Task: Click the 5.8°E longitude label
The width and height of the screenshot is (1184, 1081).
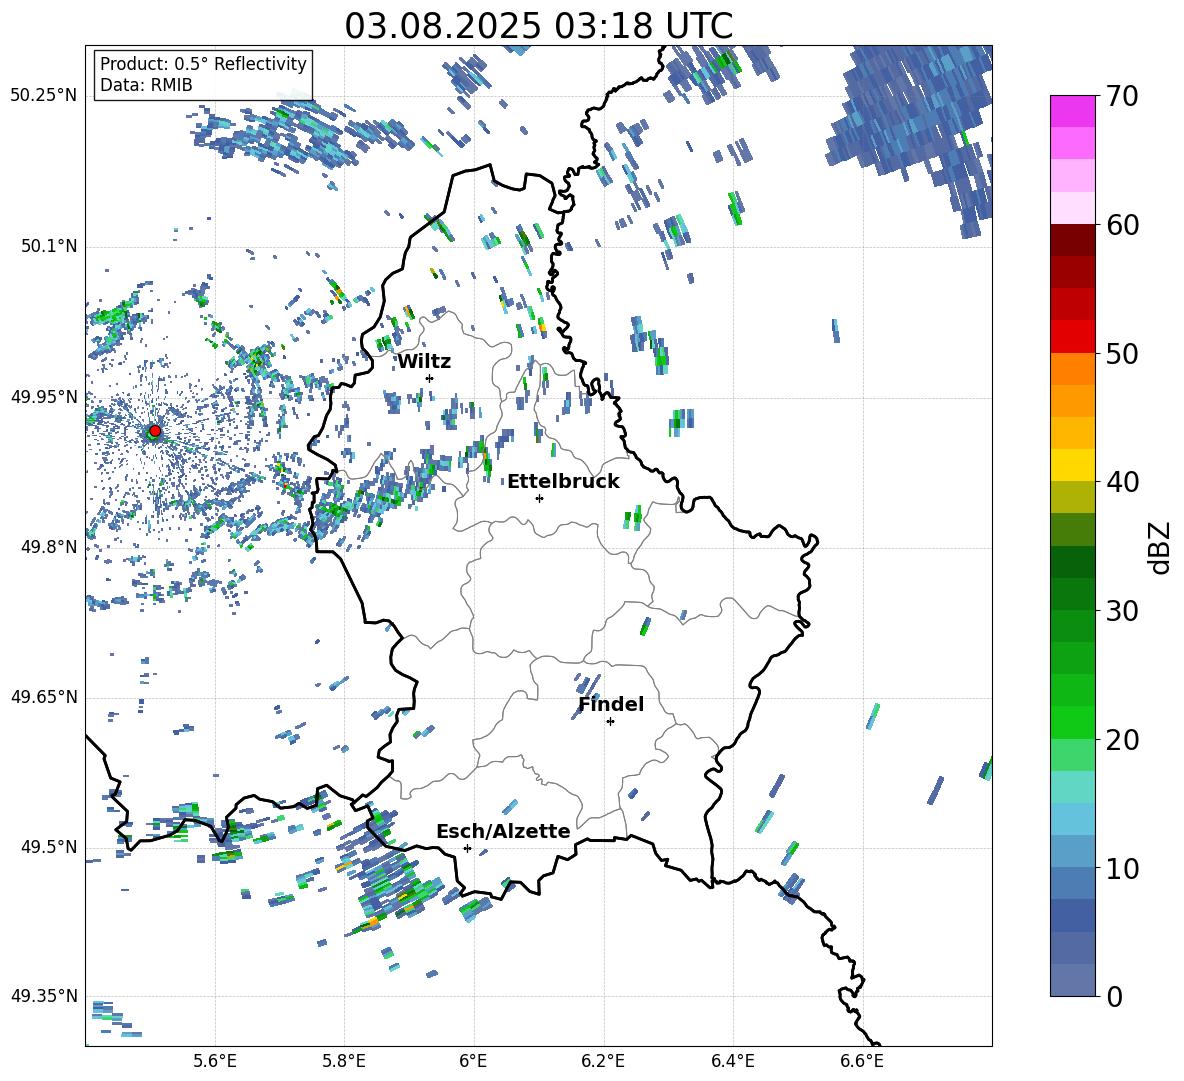Action: coord(344,1061)
